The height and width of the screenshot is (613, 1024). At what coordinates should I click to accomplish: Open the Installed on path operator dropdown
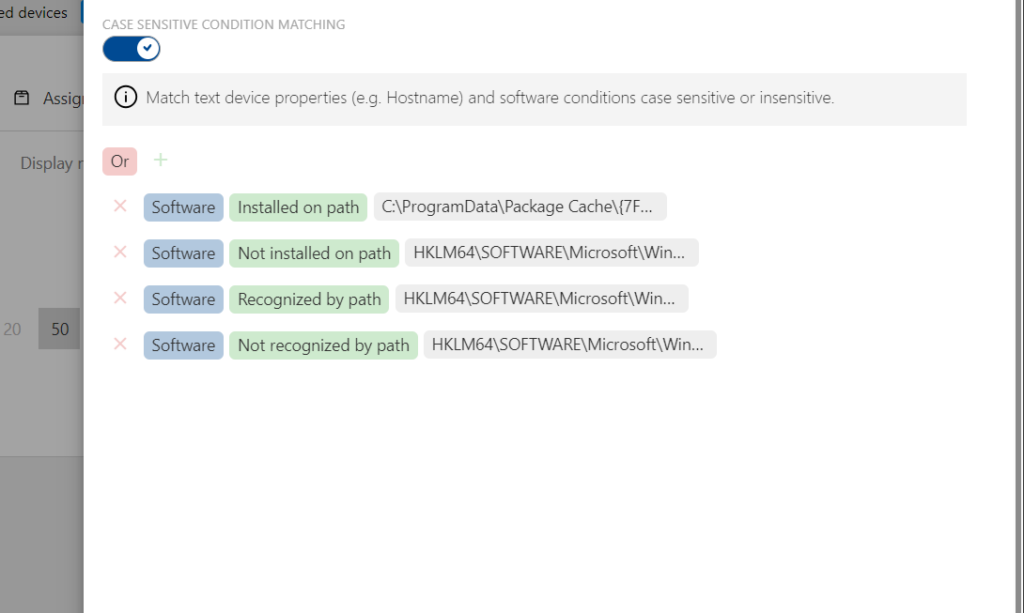coord(298,207)
